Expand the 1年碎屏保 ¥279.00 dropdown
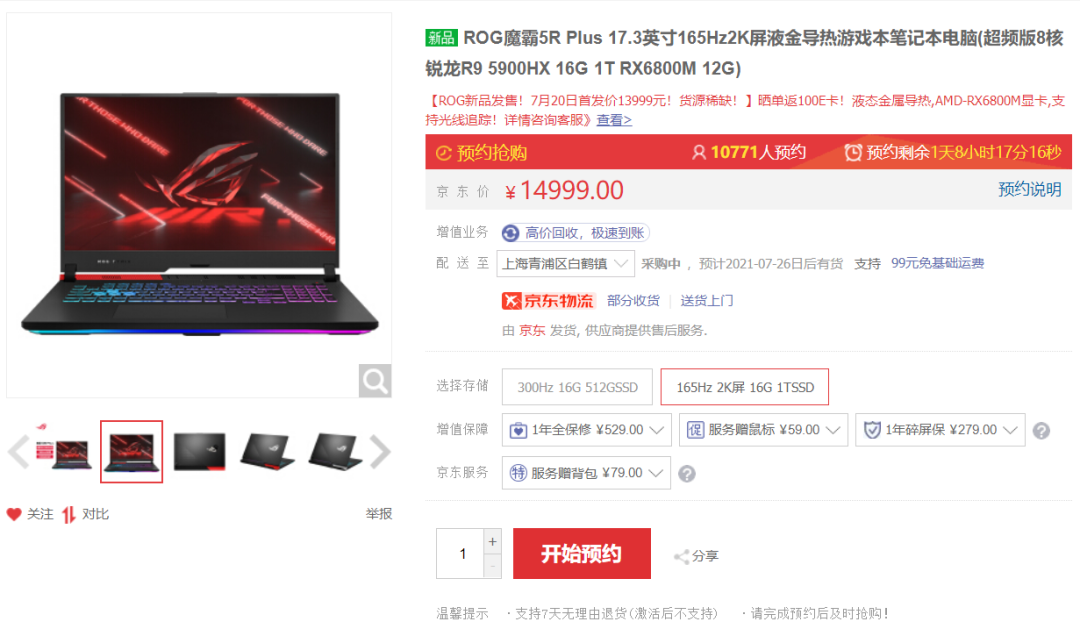This screenshot has height=636, width=1080. (940, 430)
